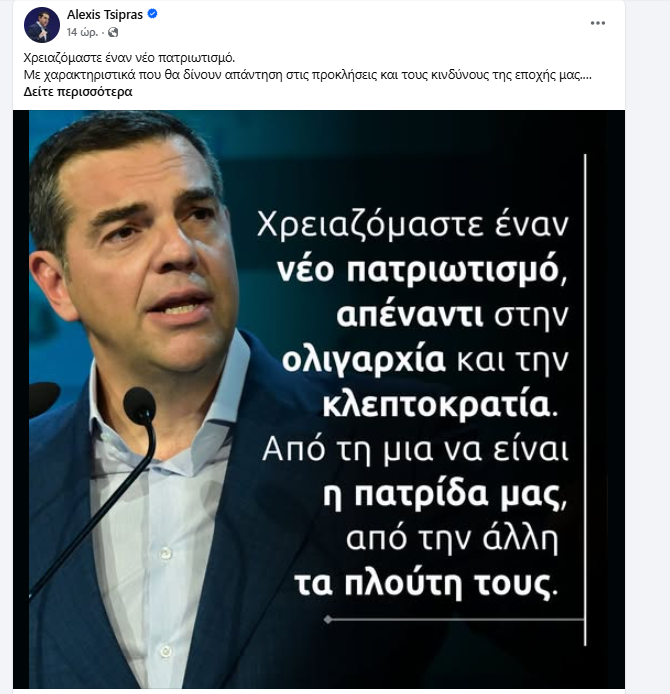
Task: Click the white vertical line beside the quote
Action: pyautogui.click(x=585, y=400)
